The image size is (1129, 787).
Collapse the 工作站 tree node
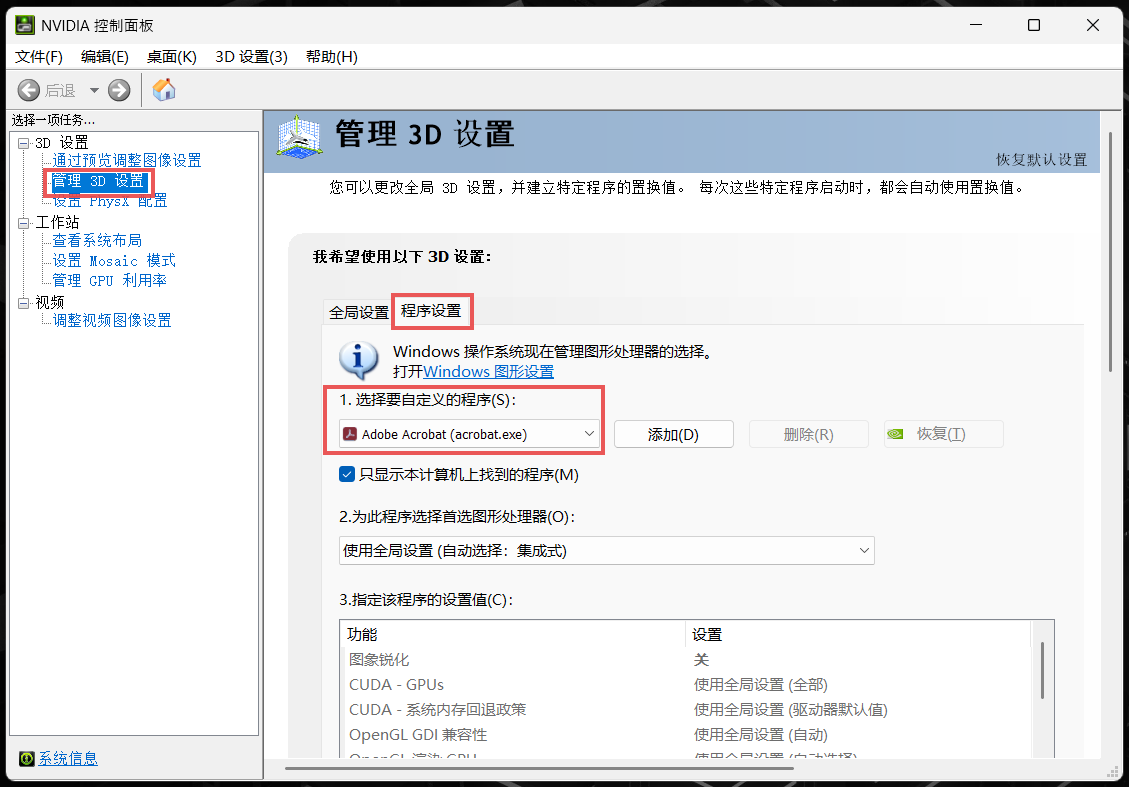[x=24, y=223]
